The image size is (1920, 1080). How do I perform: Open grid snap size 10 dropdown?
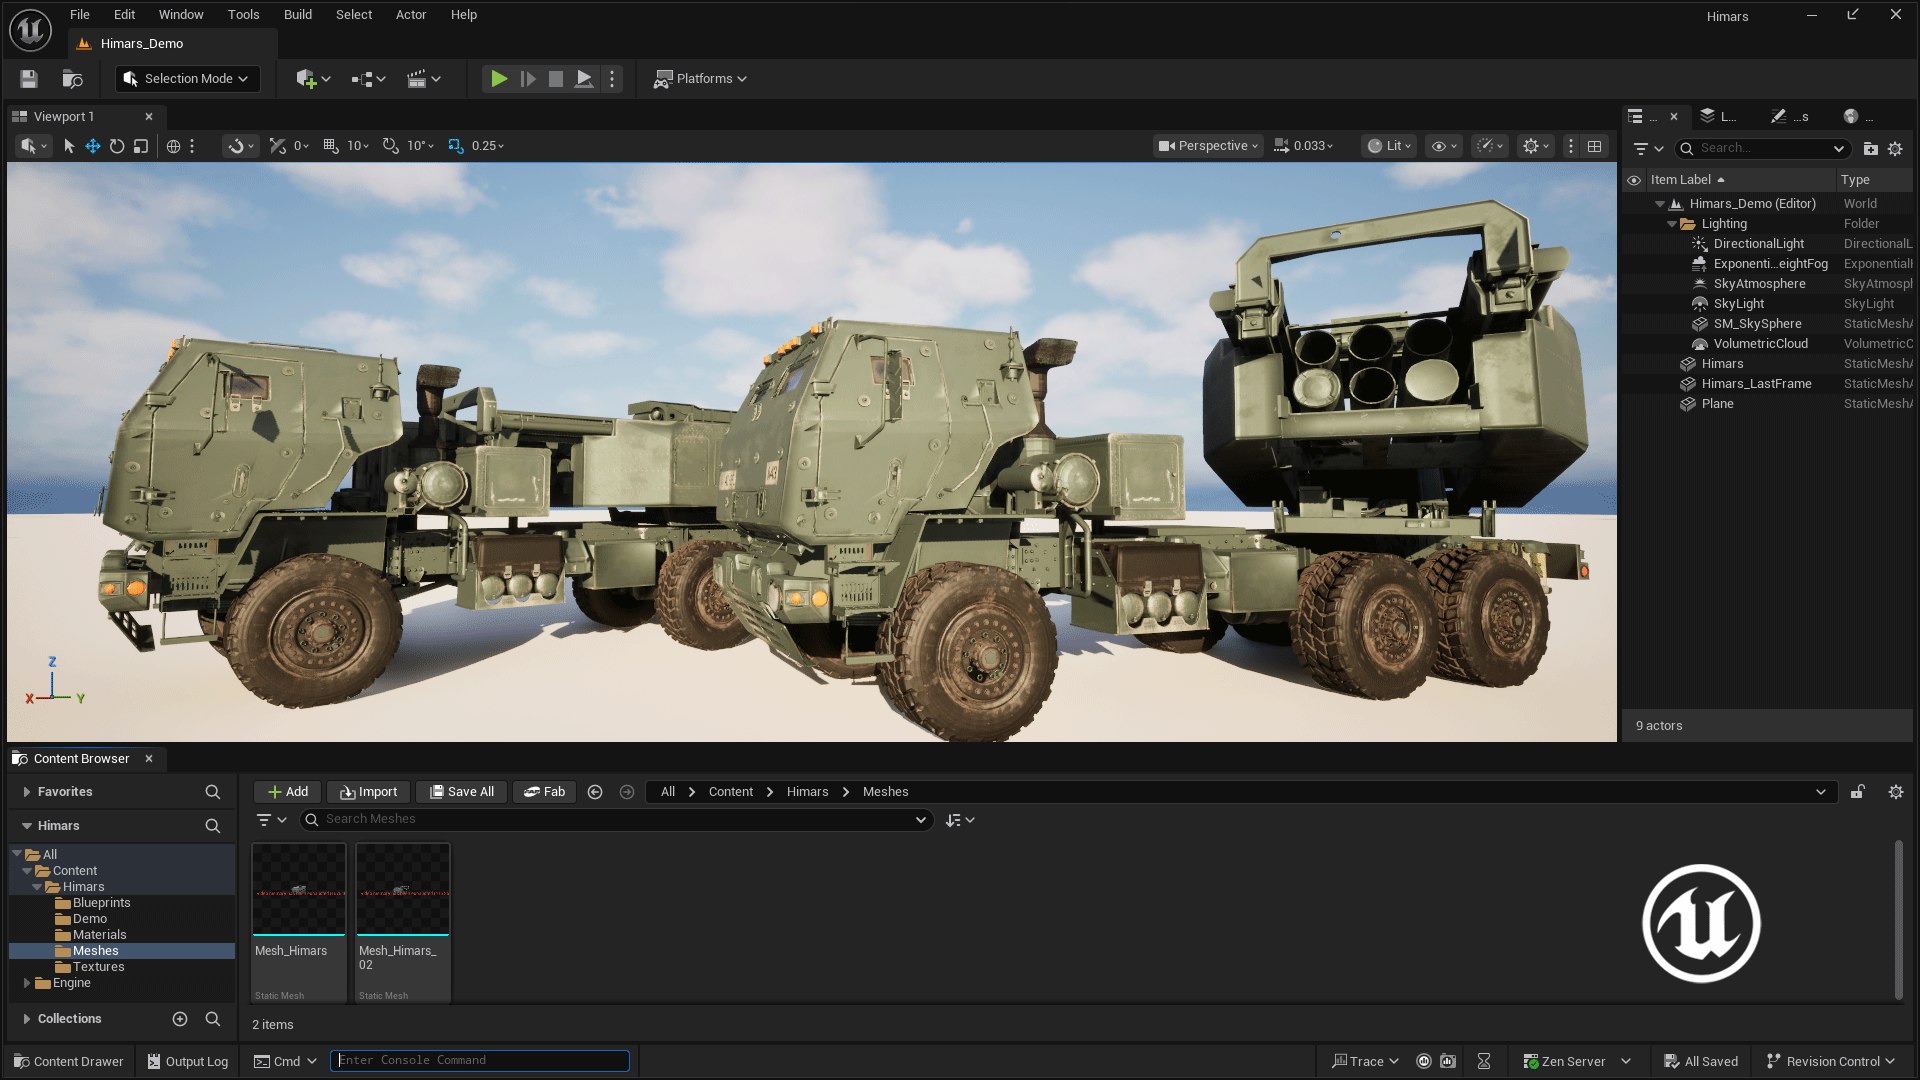[x=358, y=146]
